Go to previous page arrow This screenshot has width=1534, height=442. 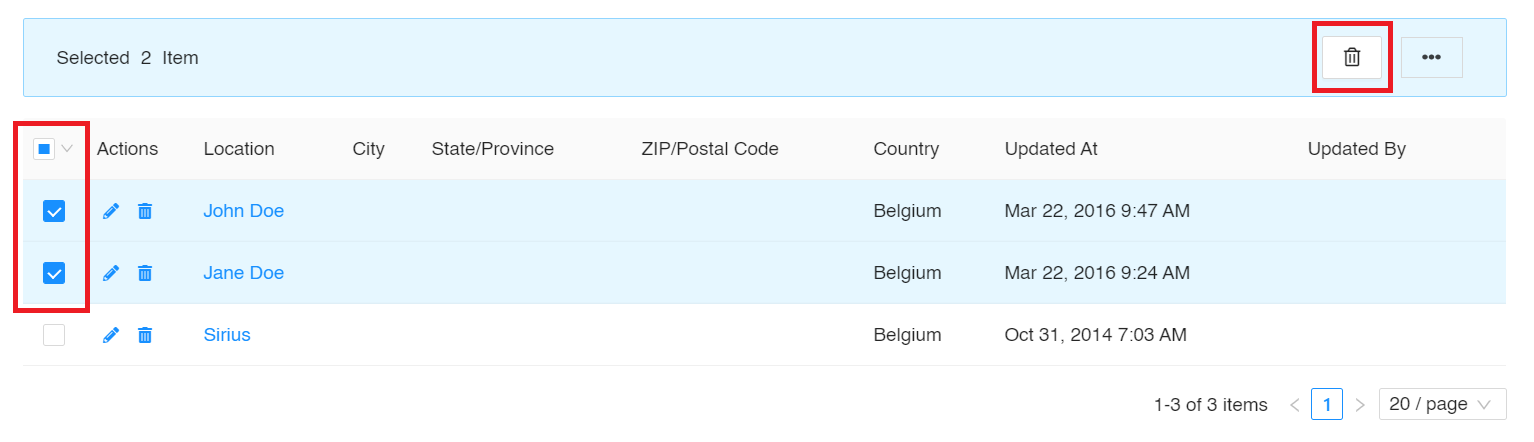1295,405
